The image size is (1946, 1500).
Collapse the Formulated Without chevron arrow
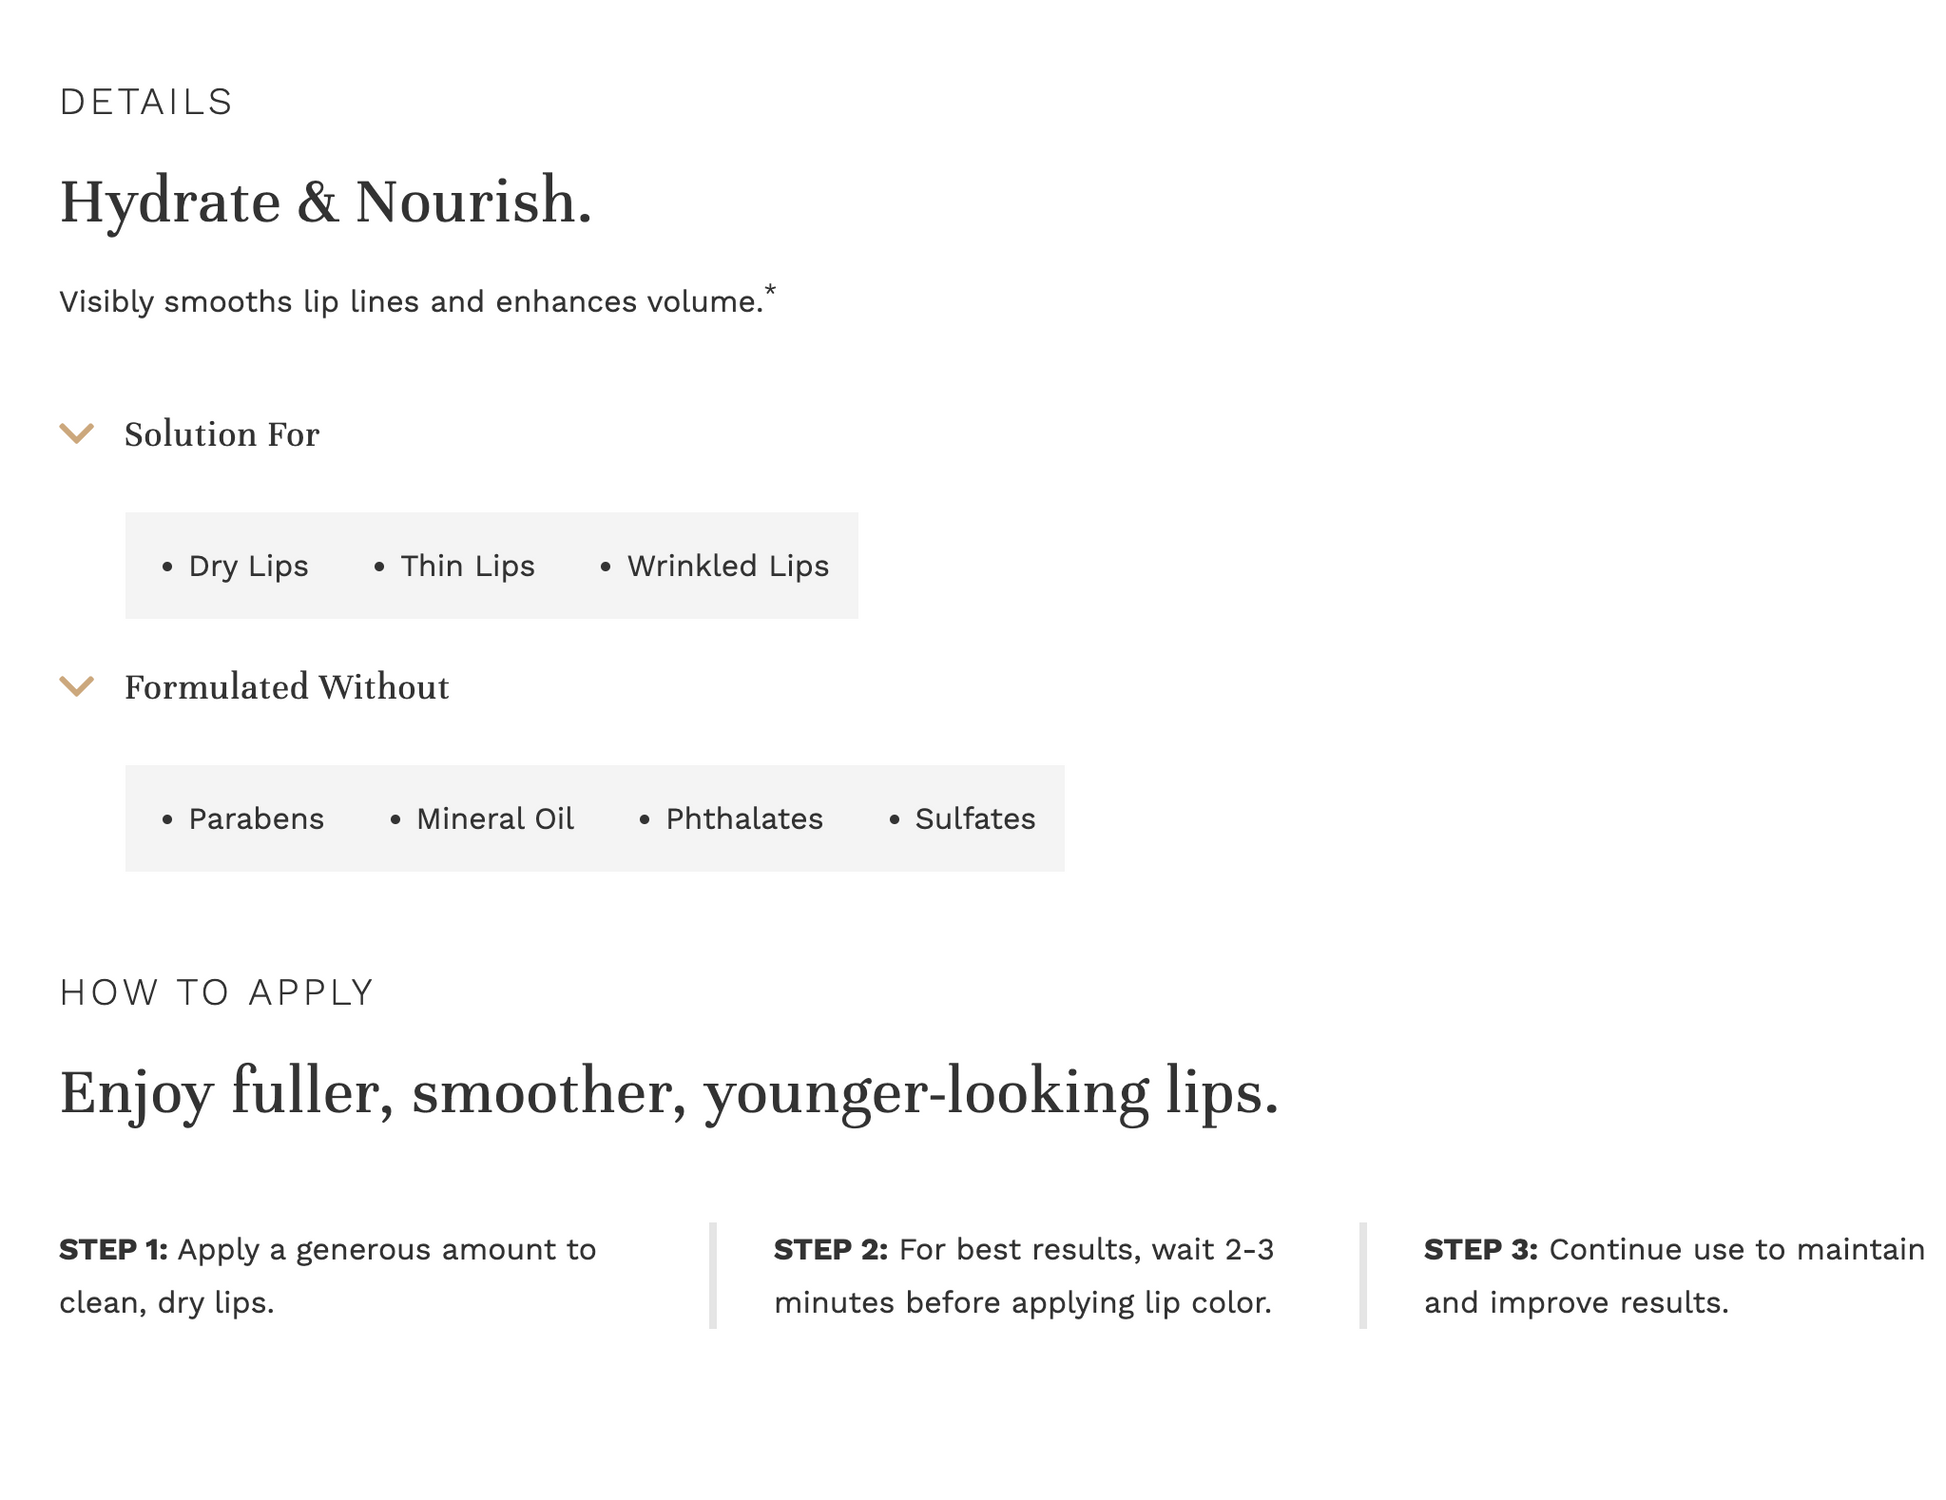pos(77,687)
